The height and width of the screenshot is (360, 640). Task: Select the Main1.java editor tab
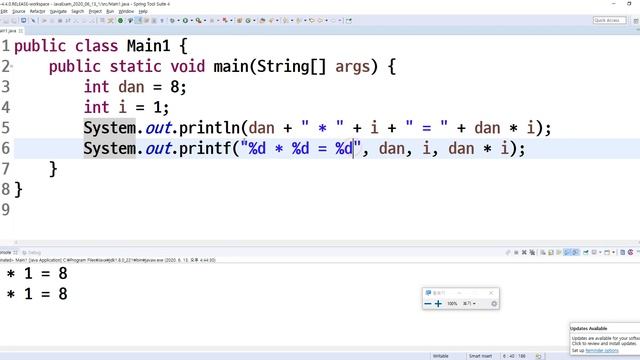point(11,31)
